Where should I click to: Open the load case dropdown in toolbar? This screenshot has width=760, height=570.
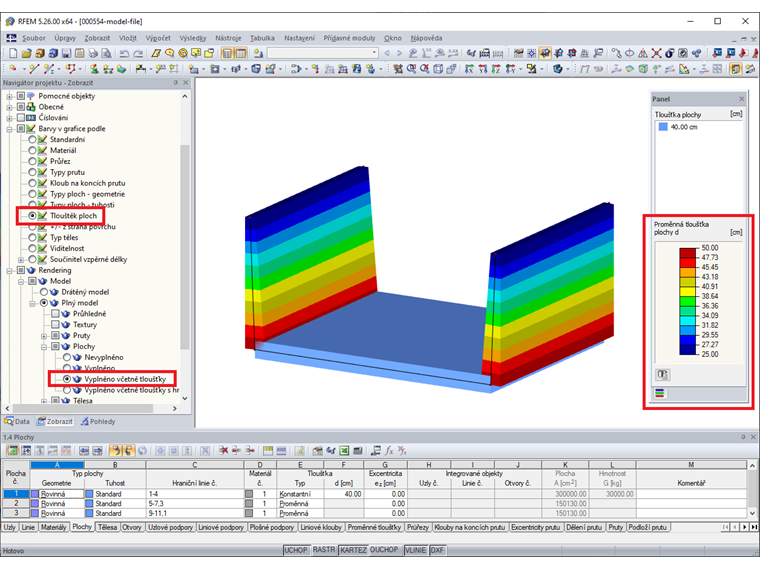[374, 53]
